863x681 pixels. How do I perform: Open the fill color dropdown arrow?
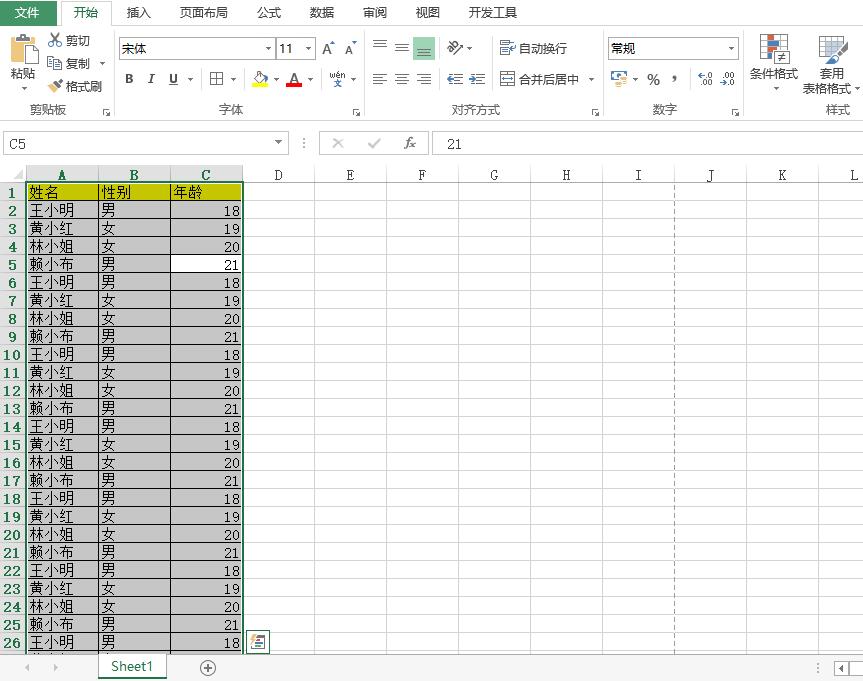click(276, 79)
